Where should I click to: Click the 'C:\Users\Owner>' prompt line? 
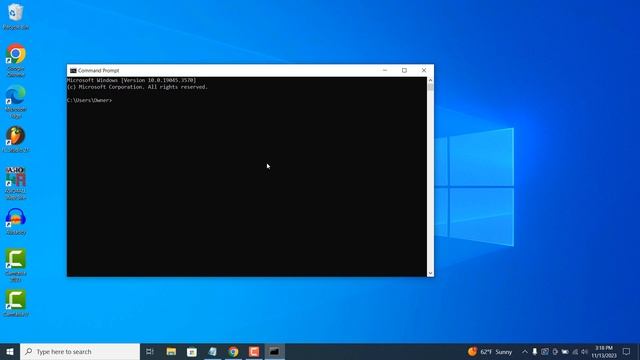pyautogui.click(x=89, y=100)
